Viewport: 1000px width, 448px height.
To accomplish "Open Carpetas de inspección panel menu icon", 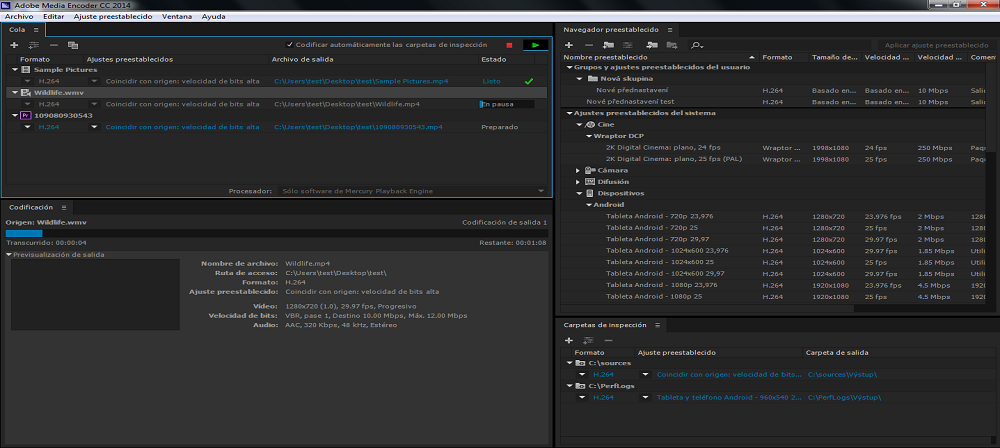I will pos(658,325).
